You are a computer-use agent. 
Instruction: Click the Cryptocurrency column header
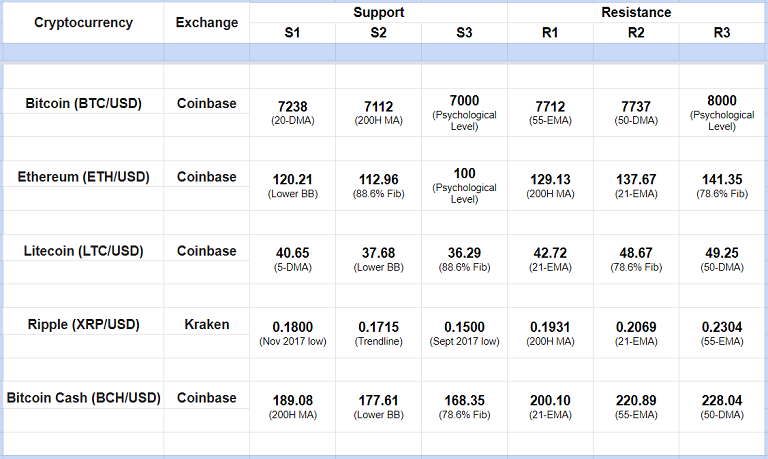[x=82, y=23]
